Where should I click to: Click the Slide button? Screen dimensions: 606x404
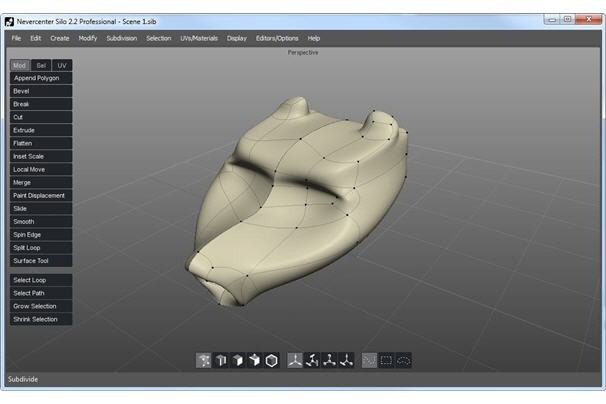click(x=41, y=208)
